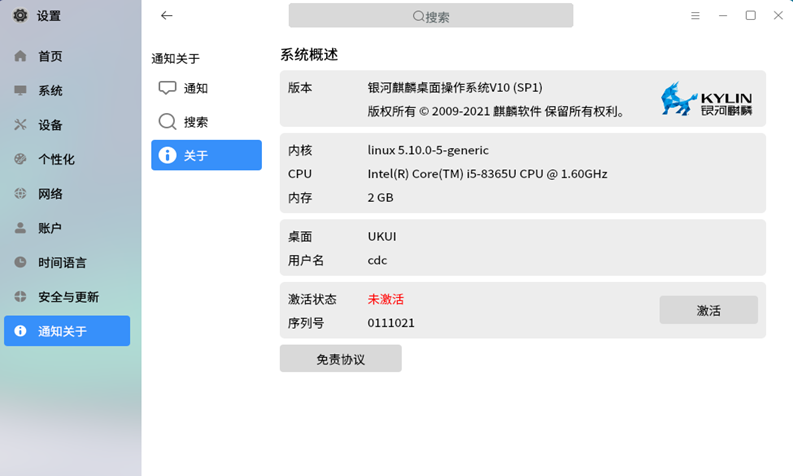Close the settings window
This screenshot has width=793, height=476.
778,16
